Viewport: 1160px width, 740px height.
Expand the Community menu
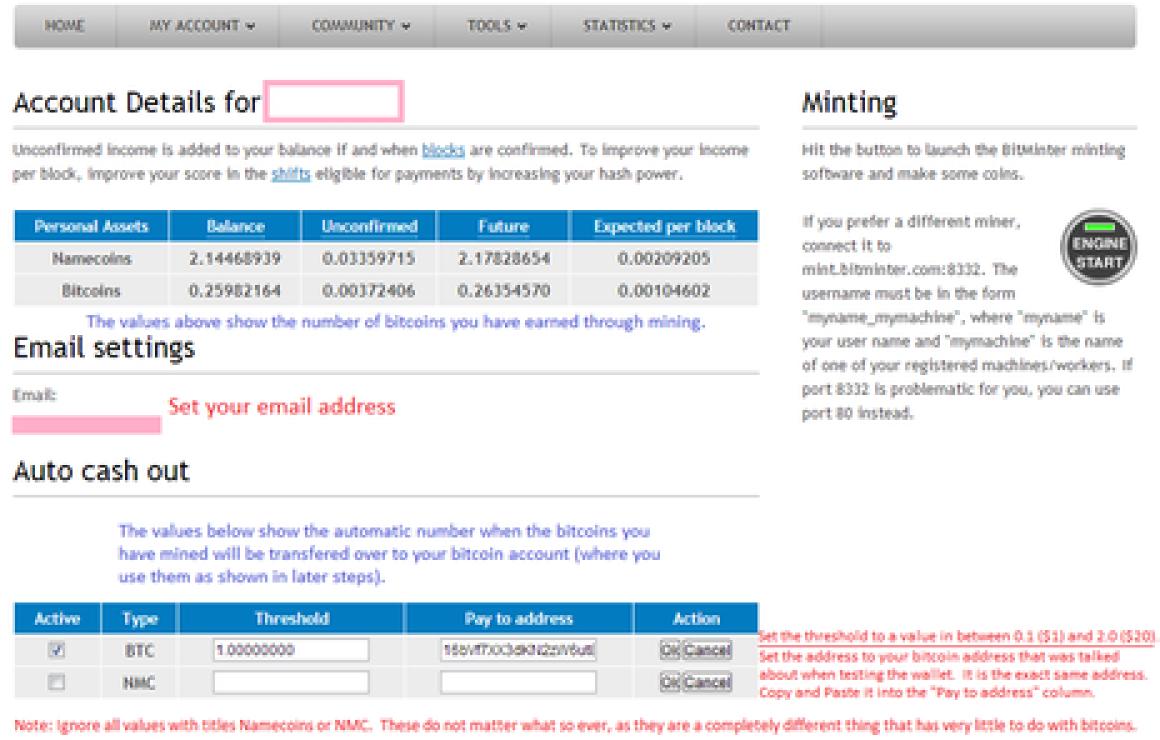coord(360,26)
